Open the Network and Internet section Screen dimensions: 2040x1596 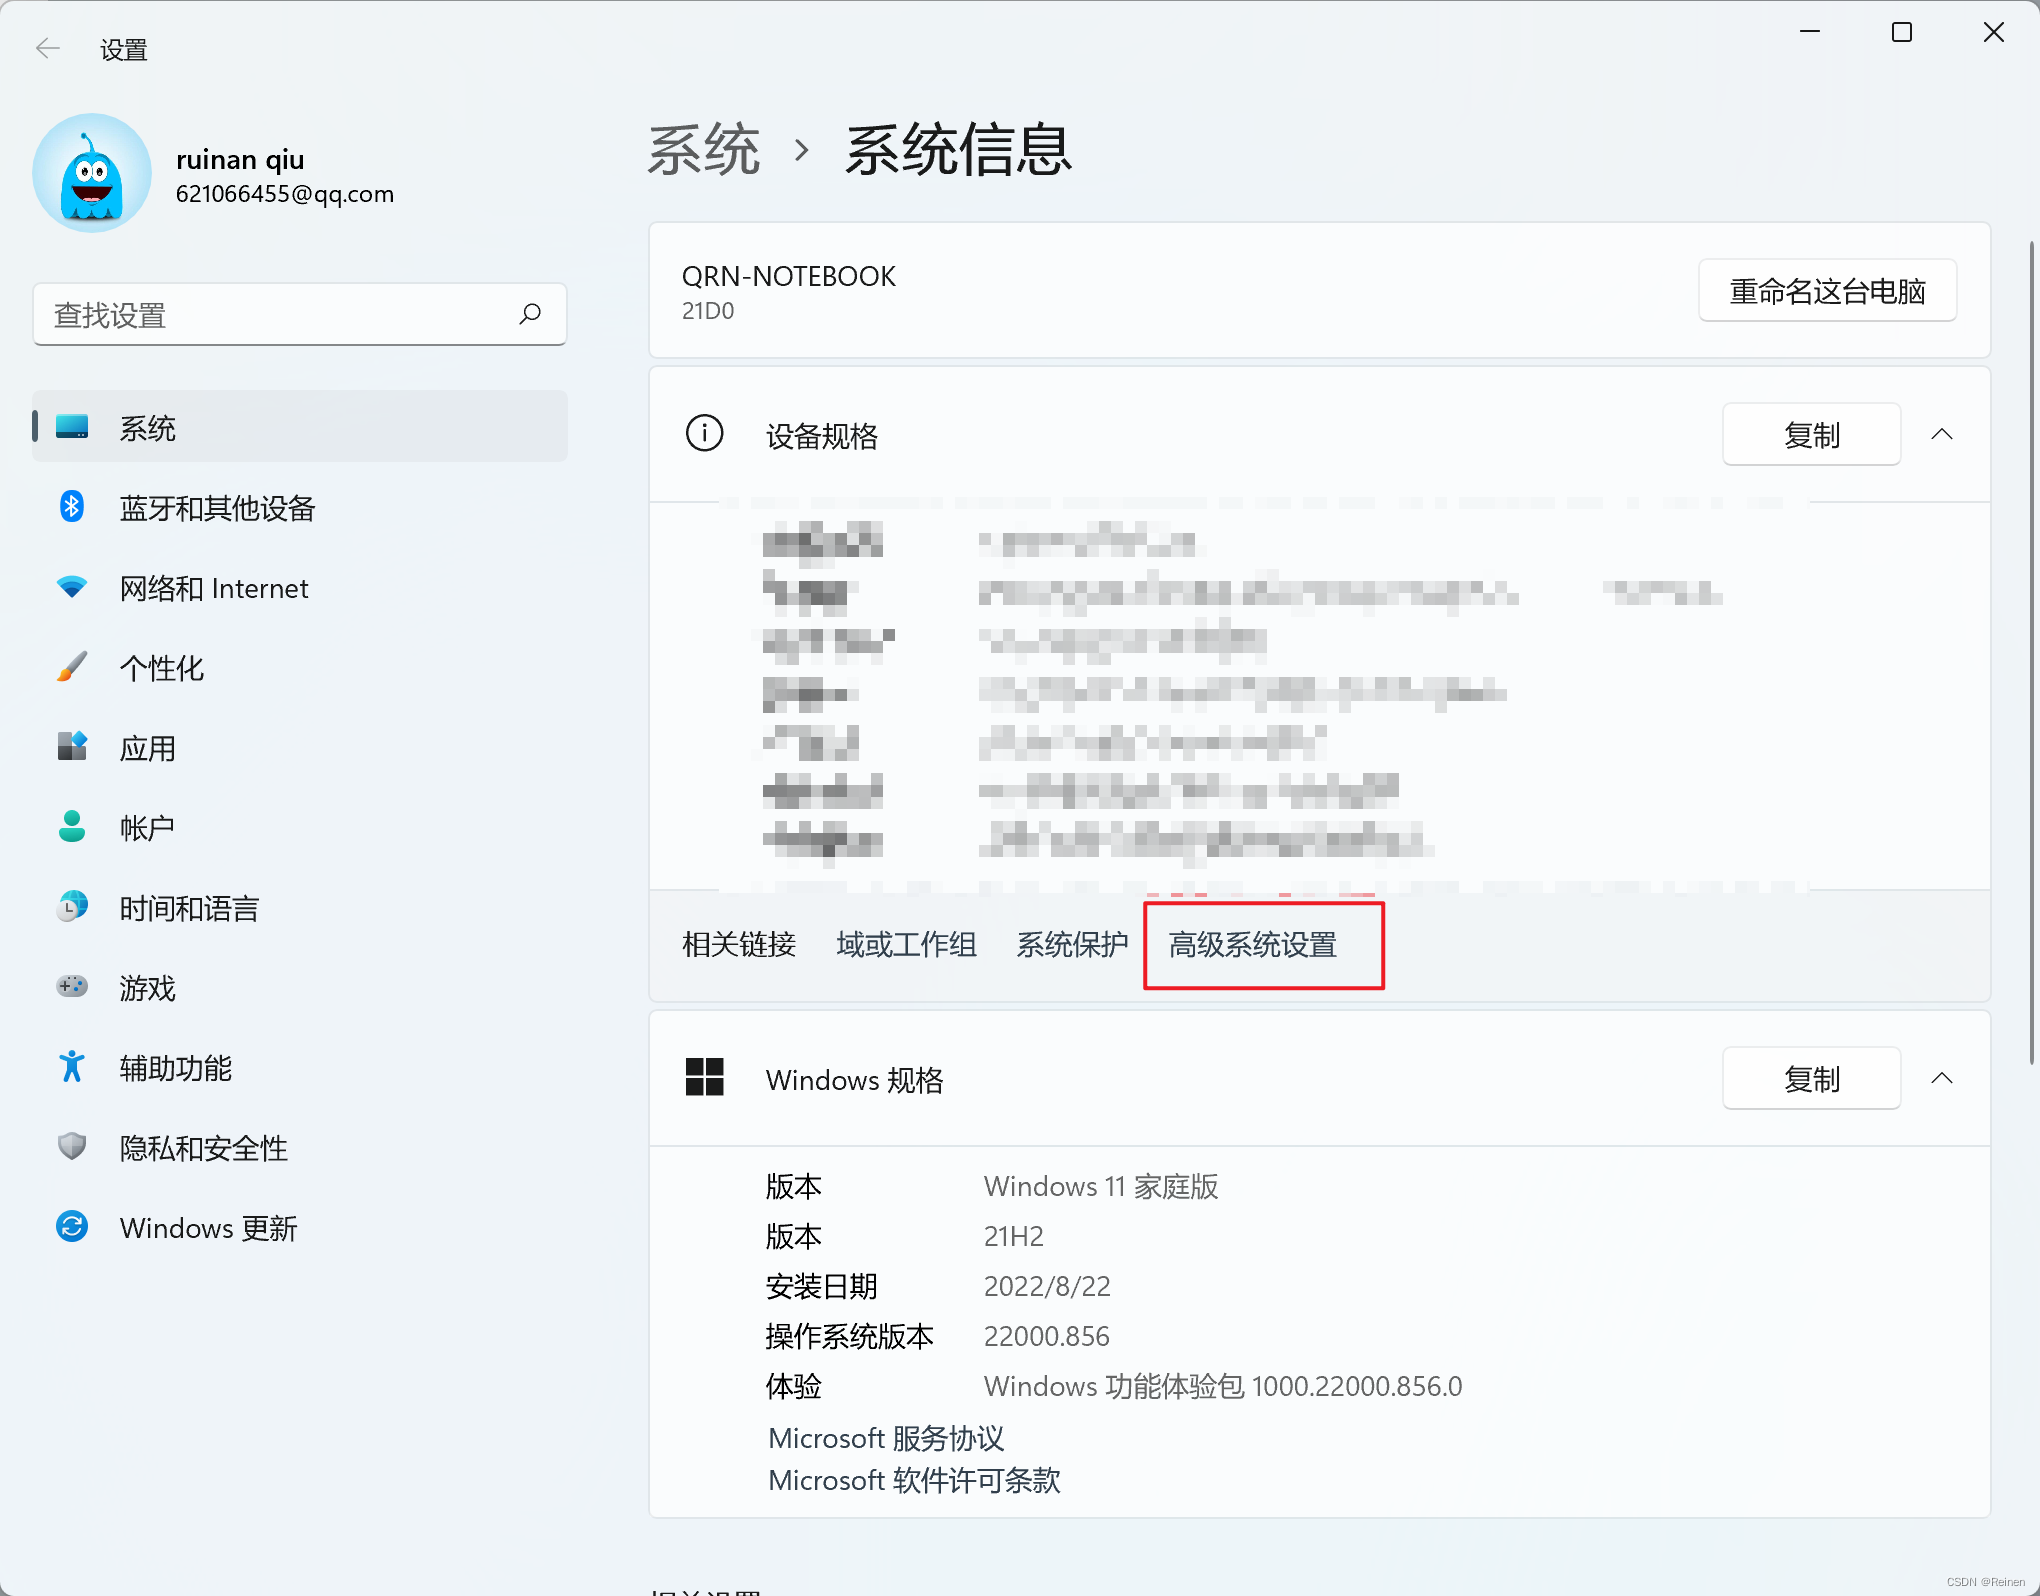pos(213,588)
